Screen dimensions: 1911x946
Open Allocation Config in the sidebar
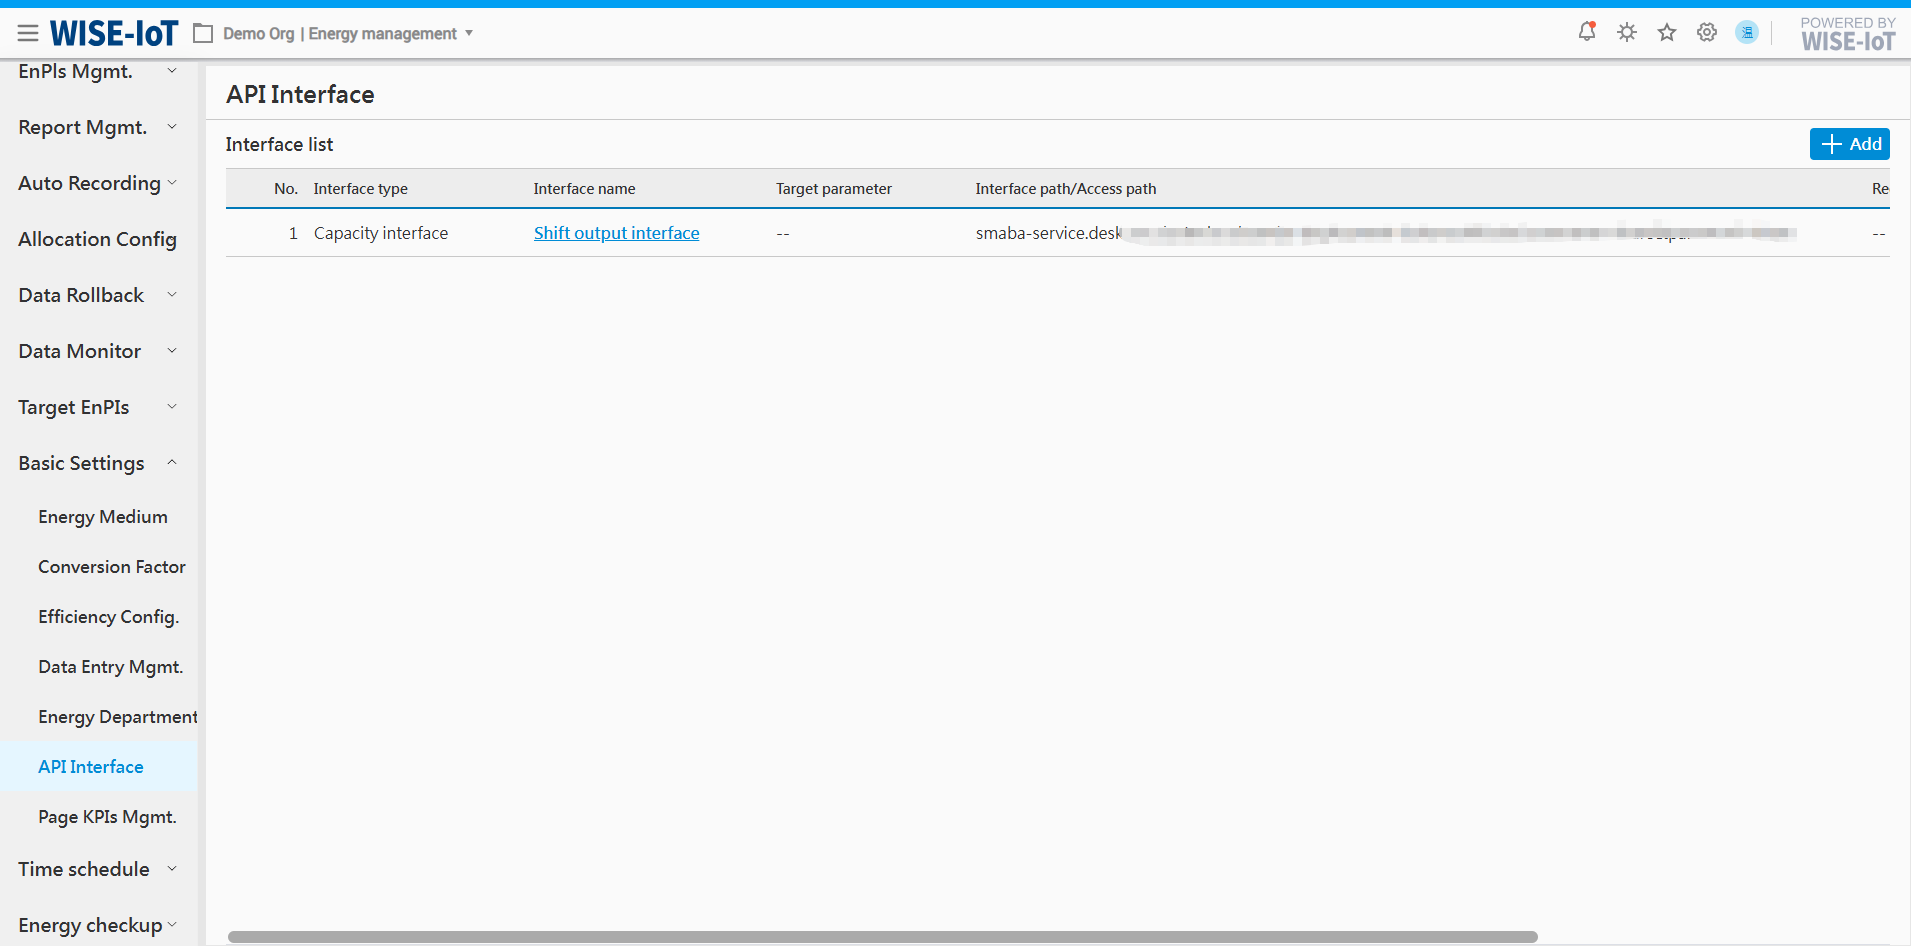(x=97, y=239)
